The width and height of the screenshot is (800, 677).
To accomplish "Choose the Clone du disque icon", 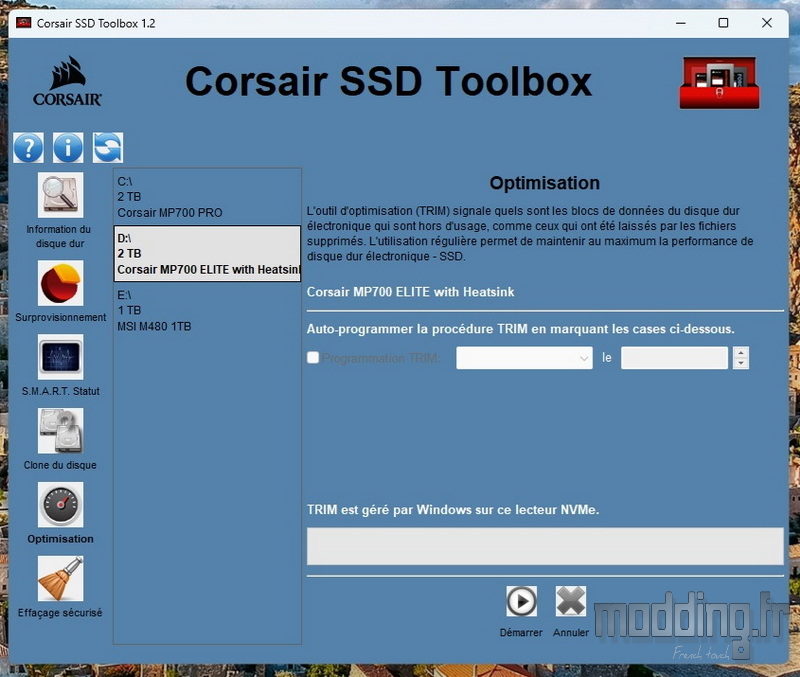I will [x=60, y=431].
